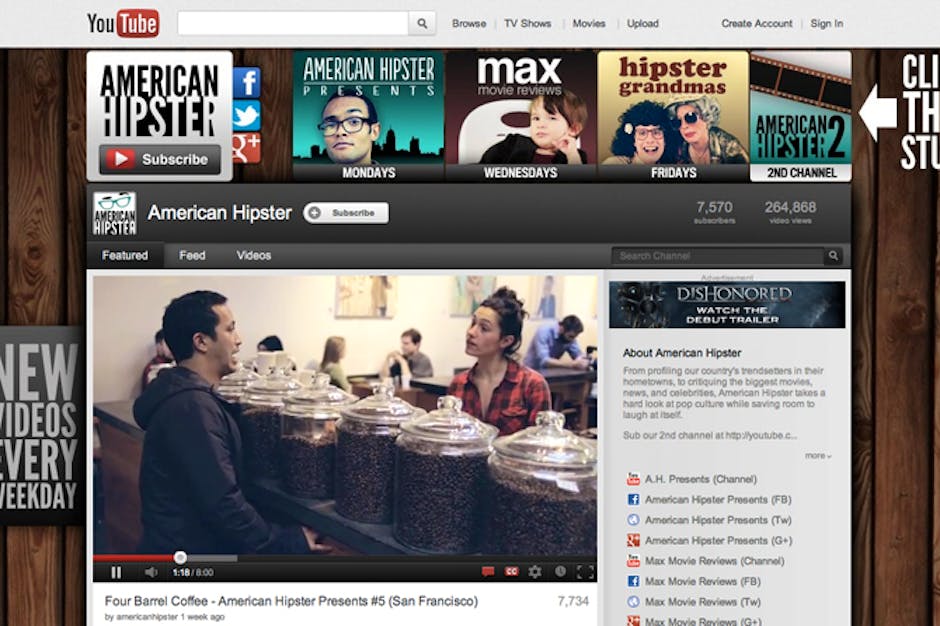Click the Search Channel input field
The height and width of the screenshot is (626, 940).
pyautogui.click(x=717, y=256)
